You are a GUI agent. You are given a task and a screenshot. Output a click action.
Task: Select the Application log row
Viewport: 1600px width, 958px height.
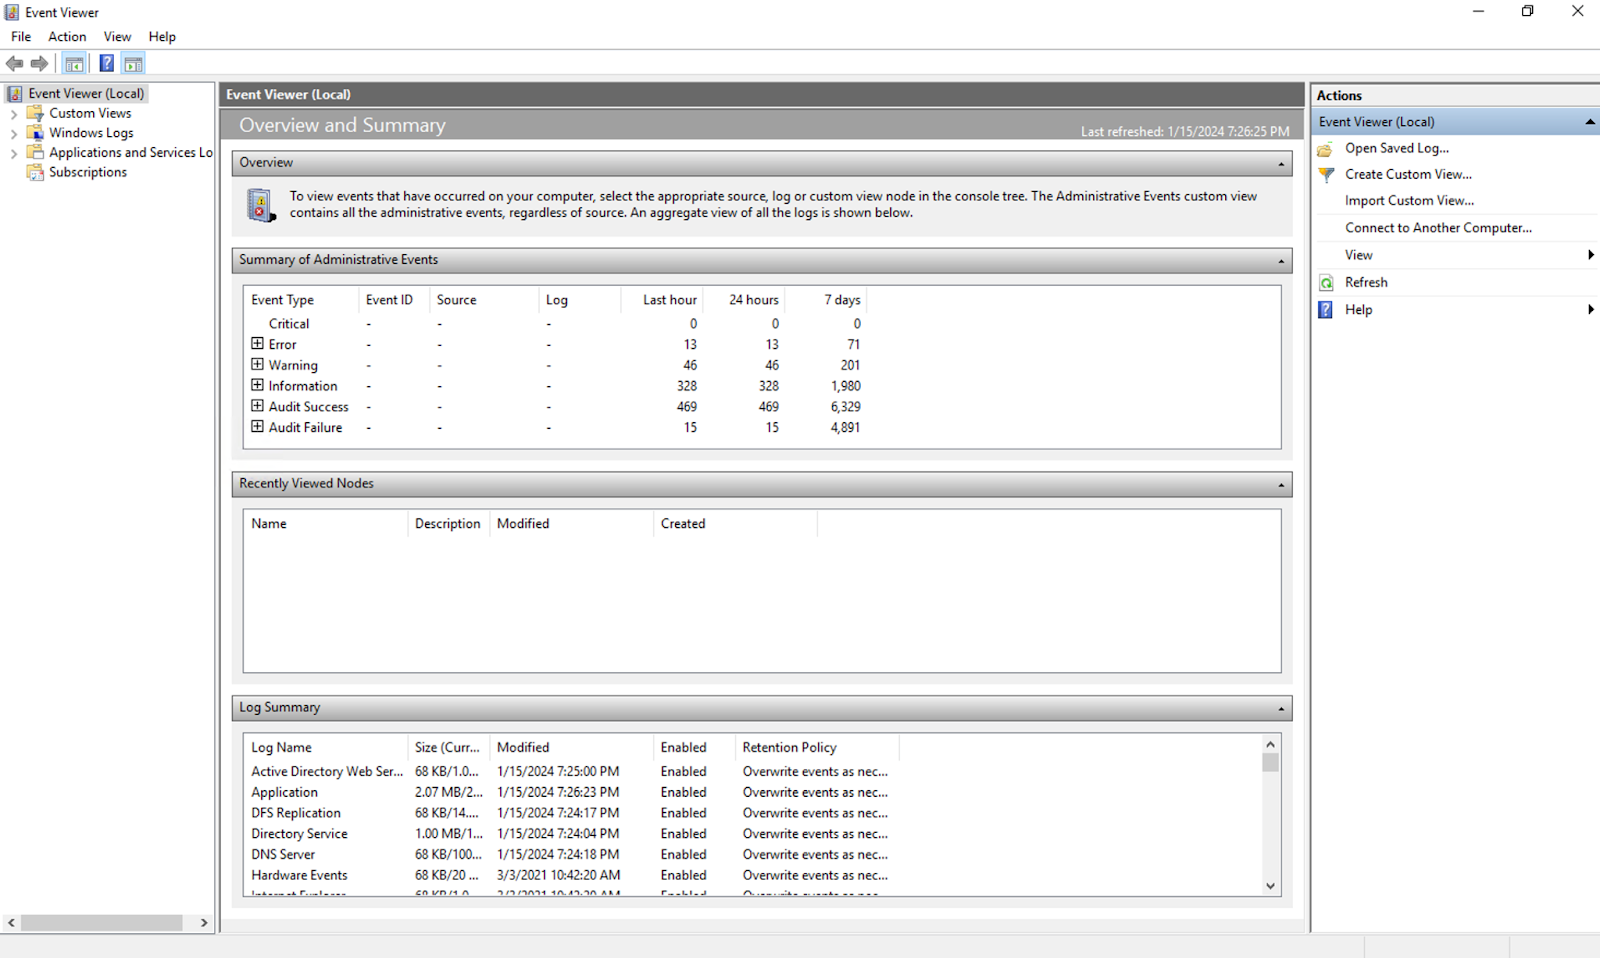click(570, 793)
